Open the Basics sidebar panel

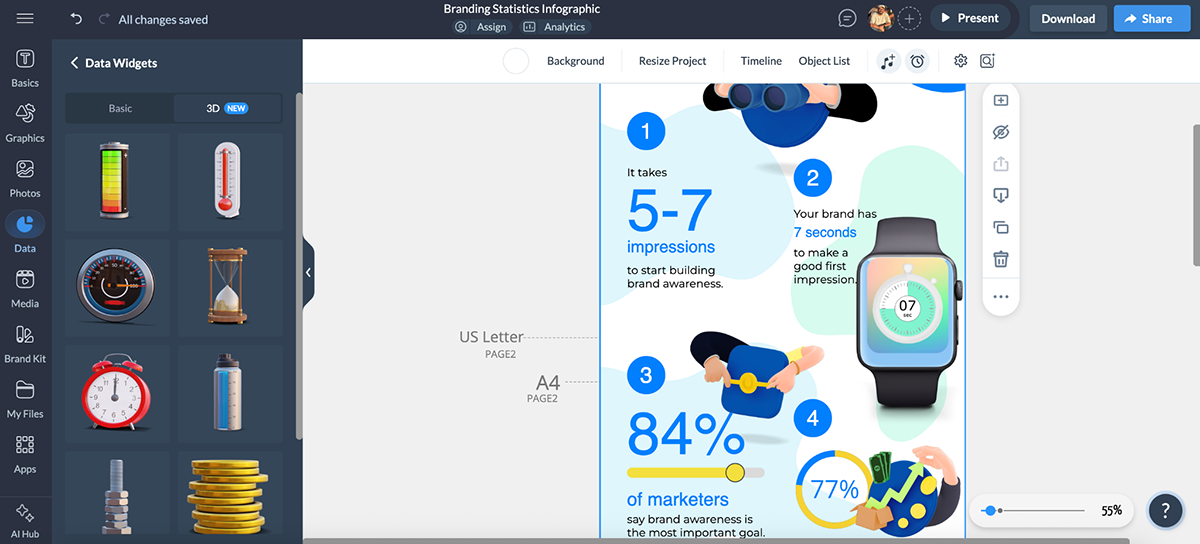(x=25, y=67)
